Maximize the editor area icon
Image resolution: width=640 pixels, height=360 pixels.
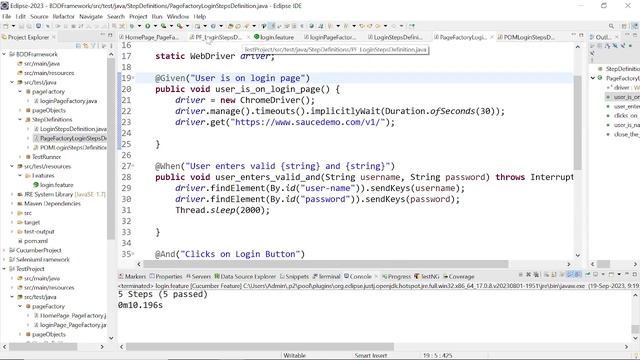click(581, 36)
